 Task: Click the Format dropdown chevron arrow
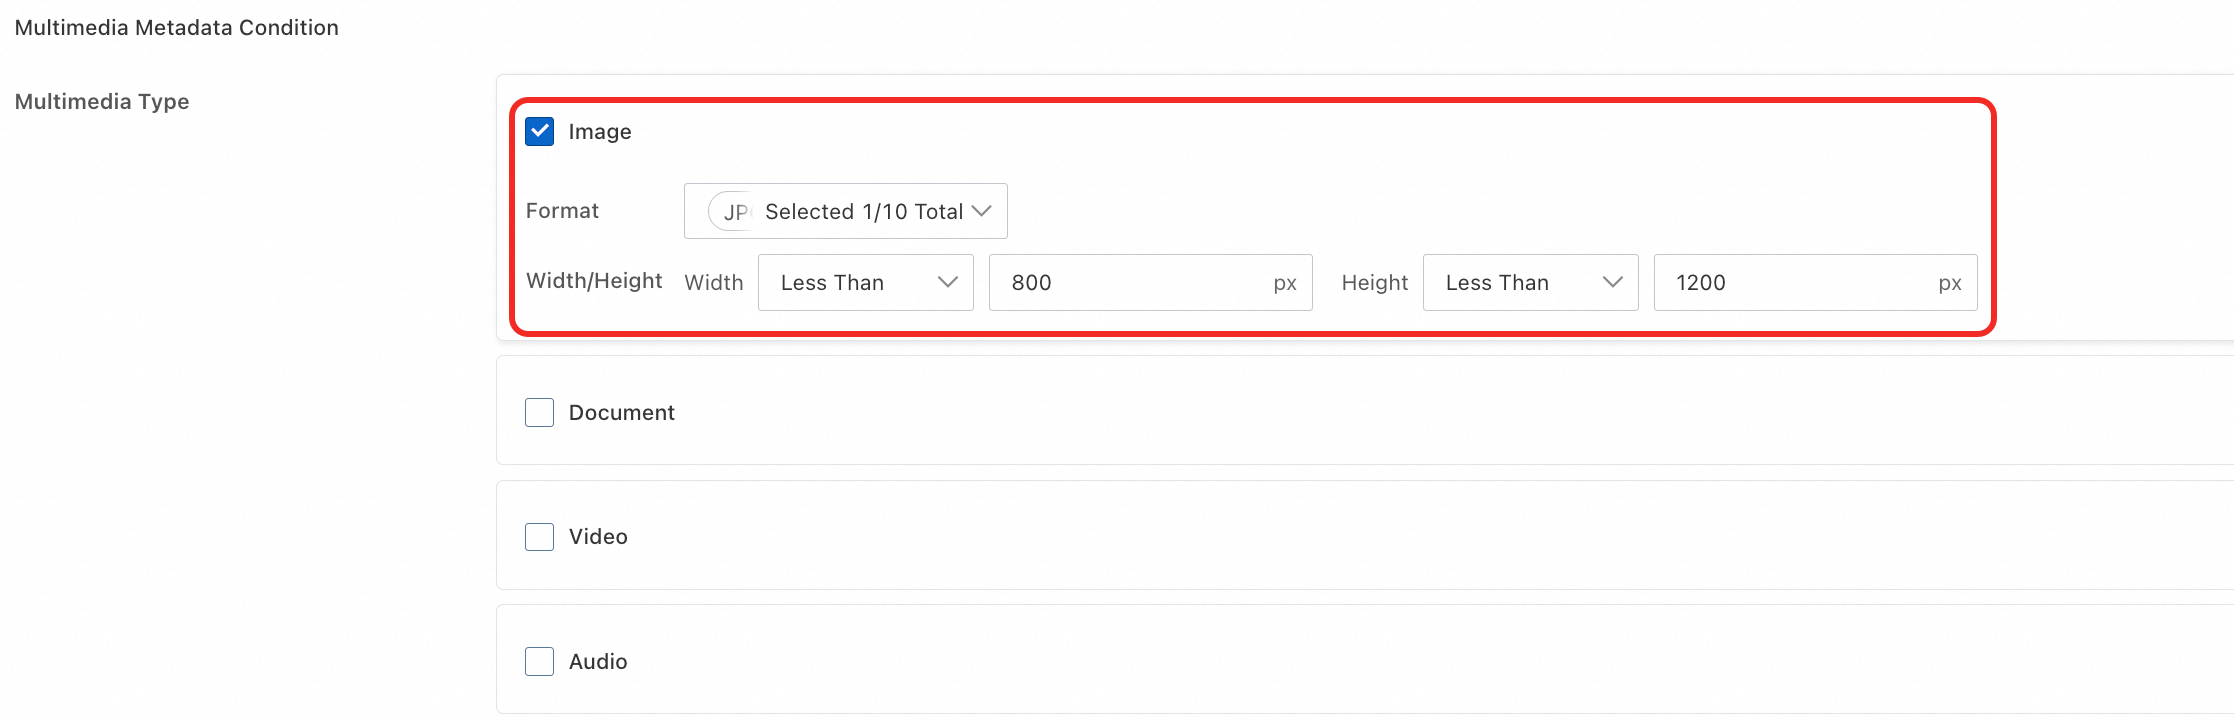click(x=982, y=211)
